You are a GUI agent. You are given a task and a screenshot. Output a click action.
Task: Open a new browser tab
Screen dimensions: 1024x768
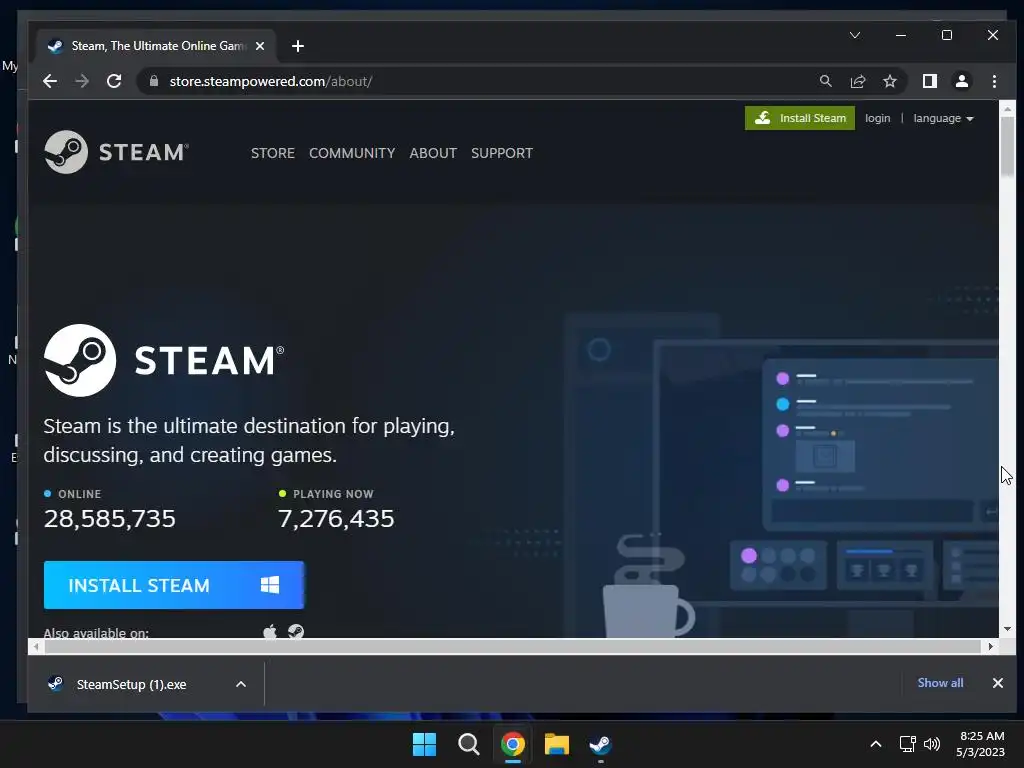298,46
